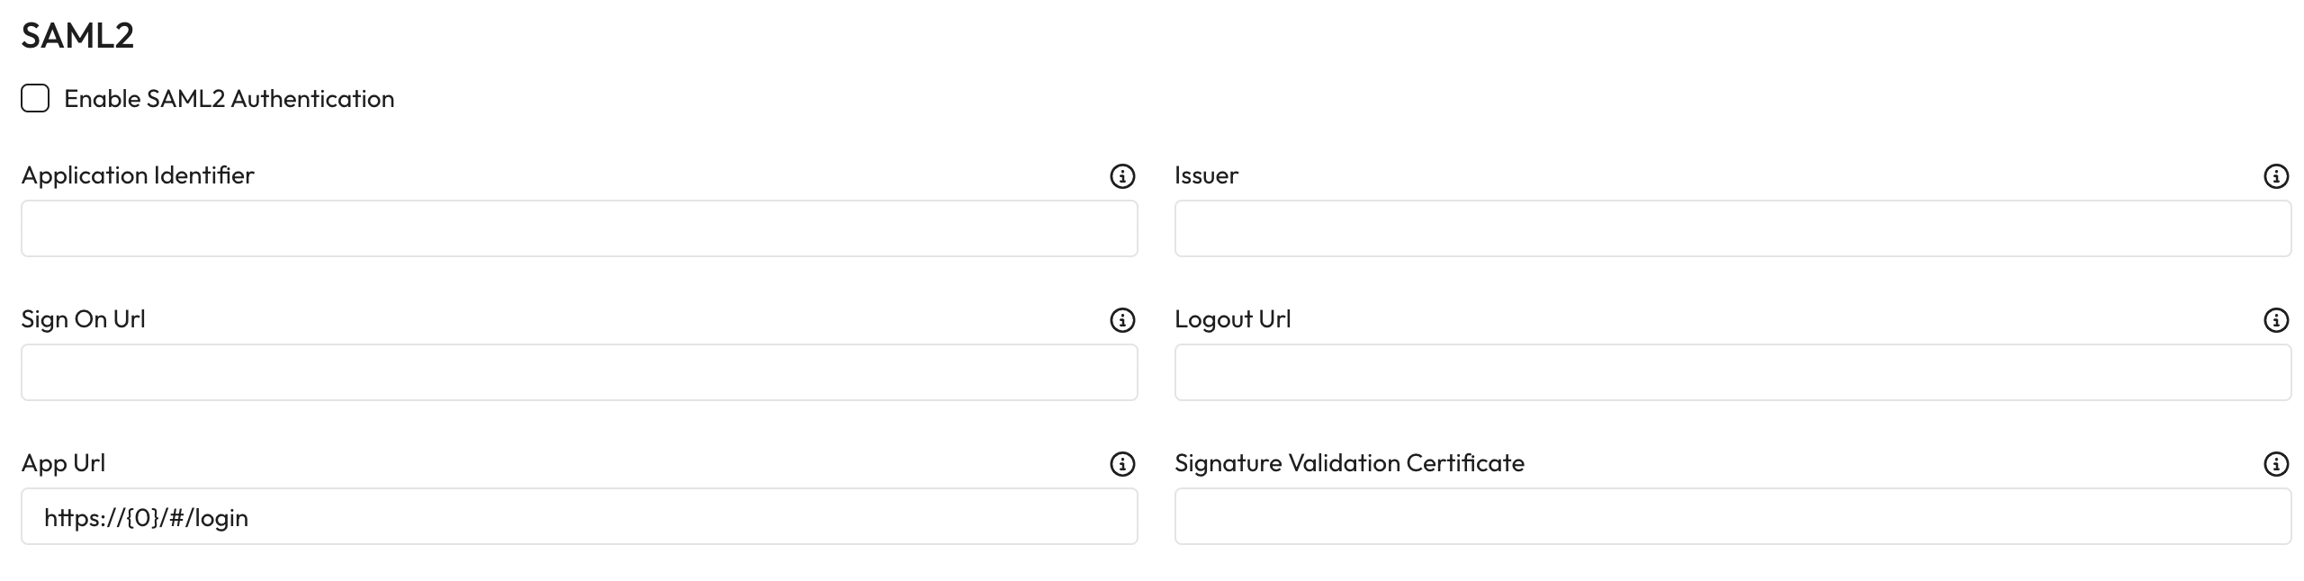
Task: Click the info icon for Application Identifier
Action: pos(1122,176)
